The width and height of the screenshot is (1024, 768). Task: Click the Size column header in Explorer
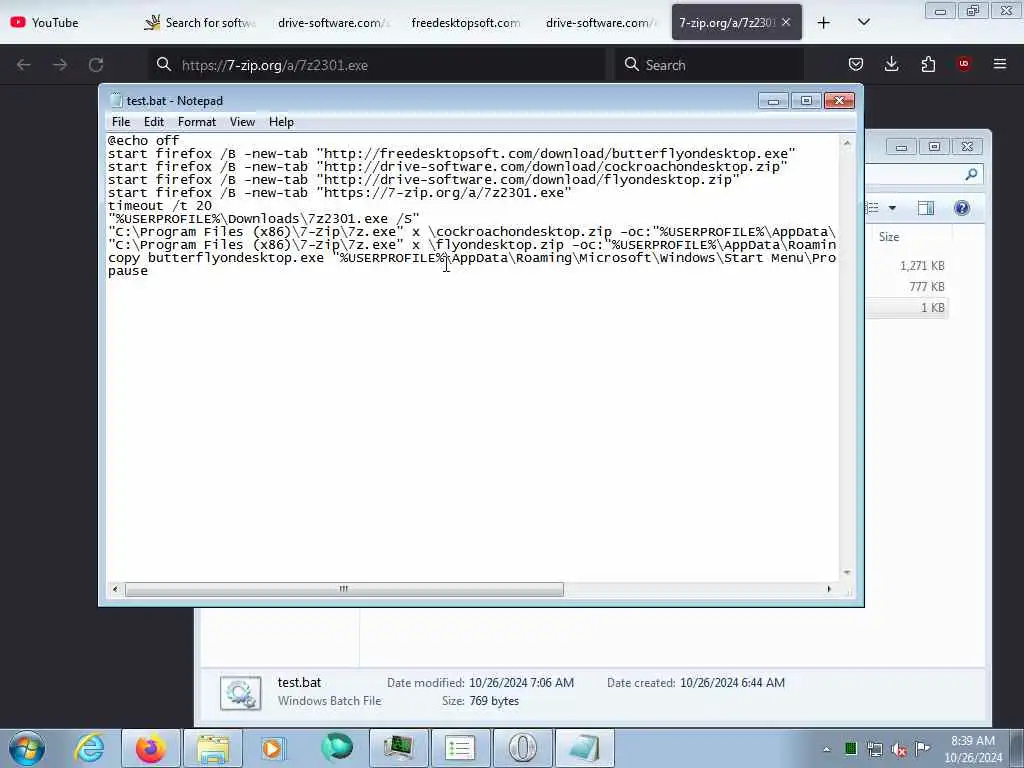[x=889, y=236]
